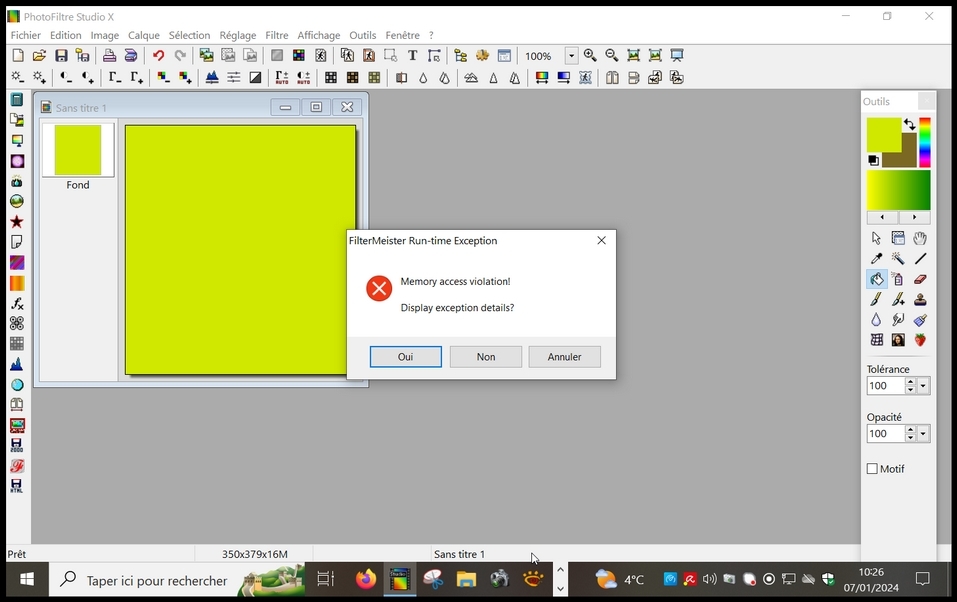Viewport: 957px width, 602px height.
Task: Open the Calque menu
Action: click(x=143, y=35)
